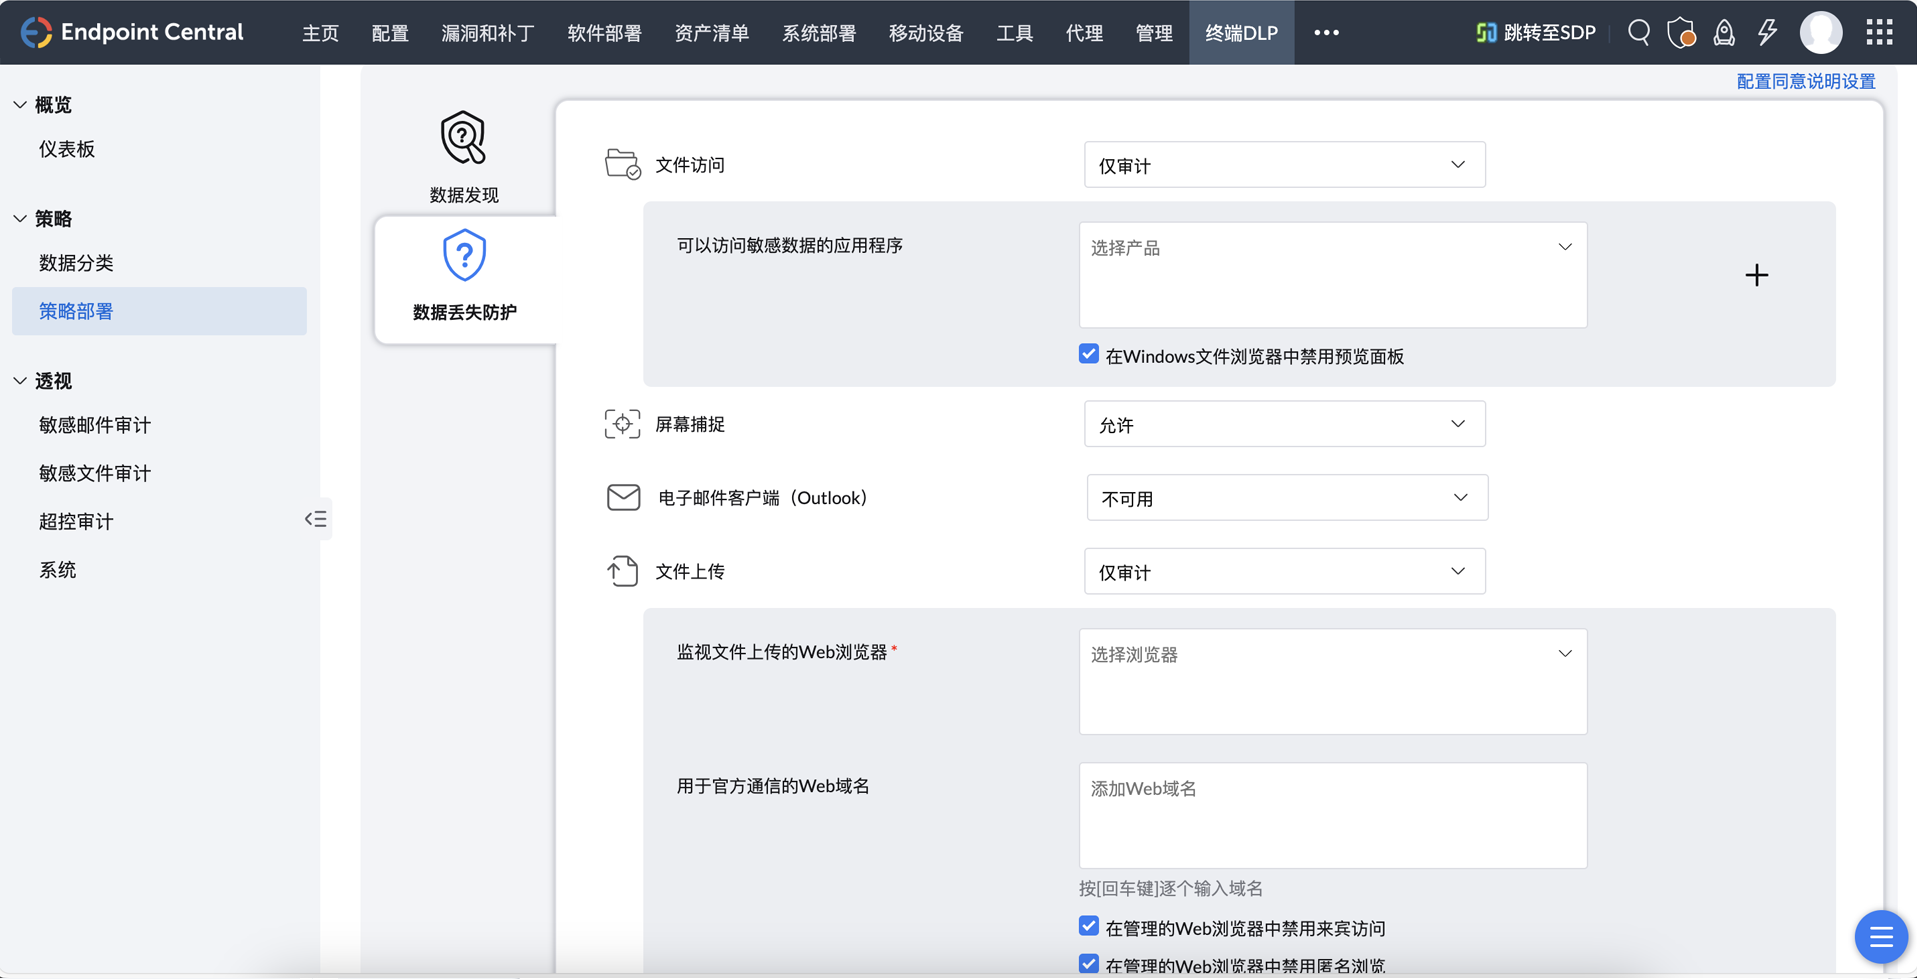Click the shield alert icon in header
Screen dimensions: 1917x979
point(1681,32)
